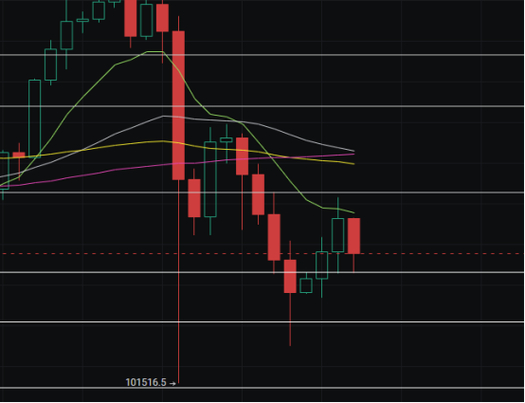Click the hollow green candle before the last candle
The width and height of the screenshot is (525, 403).
pyautogui.click(x=338, y=235)
